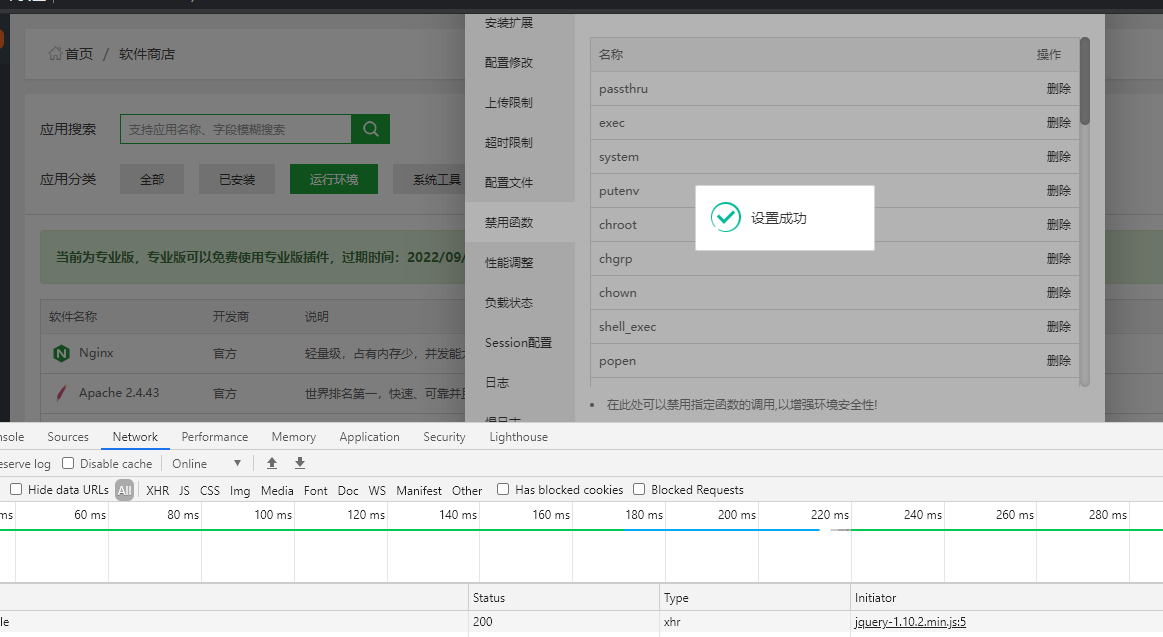Toggle the Disable cache checkbox
The image size is (1163, 637).
coord(68,463)
